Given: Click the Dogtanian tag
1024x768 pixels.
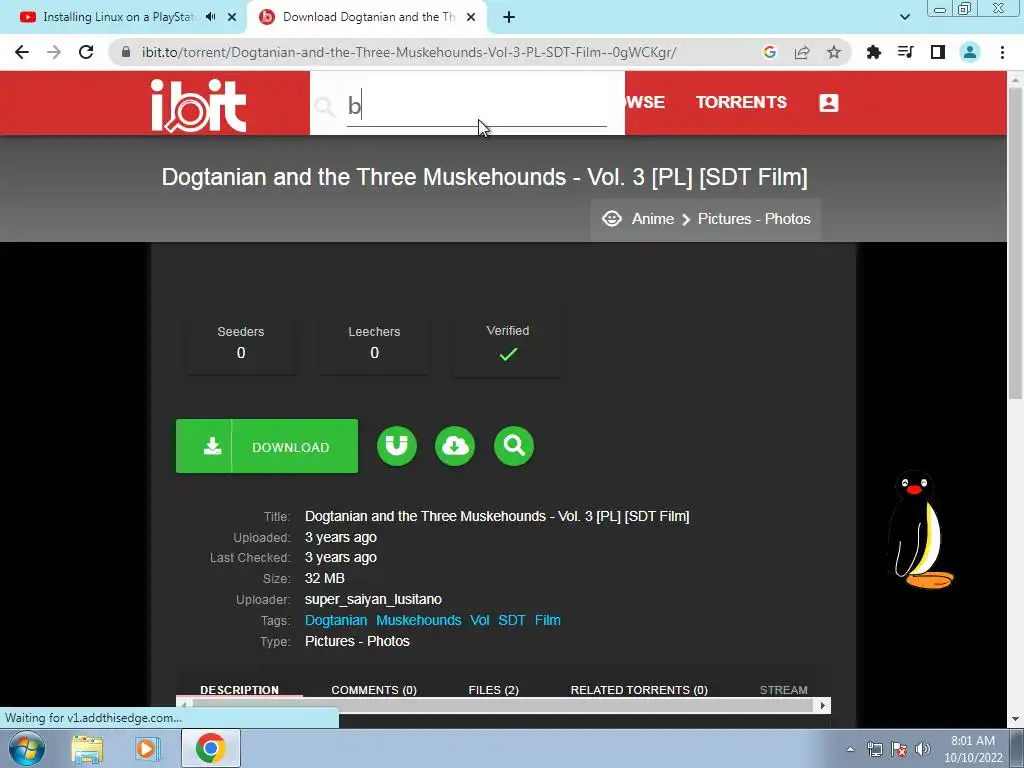Looking at the screenshot, I should (x=336, y=620).
